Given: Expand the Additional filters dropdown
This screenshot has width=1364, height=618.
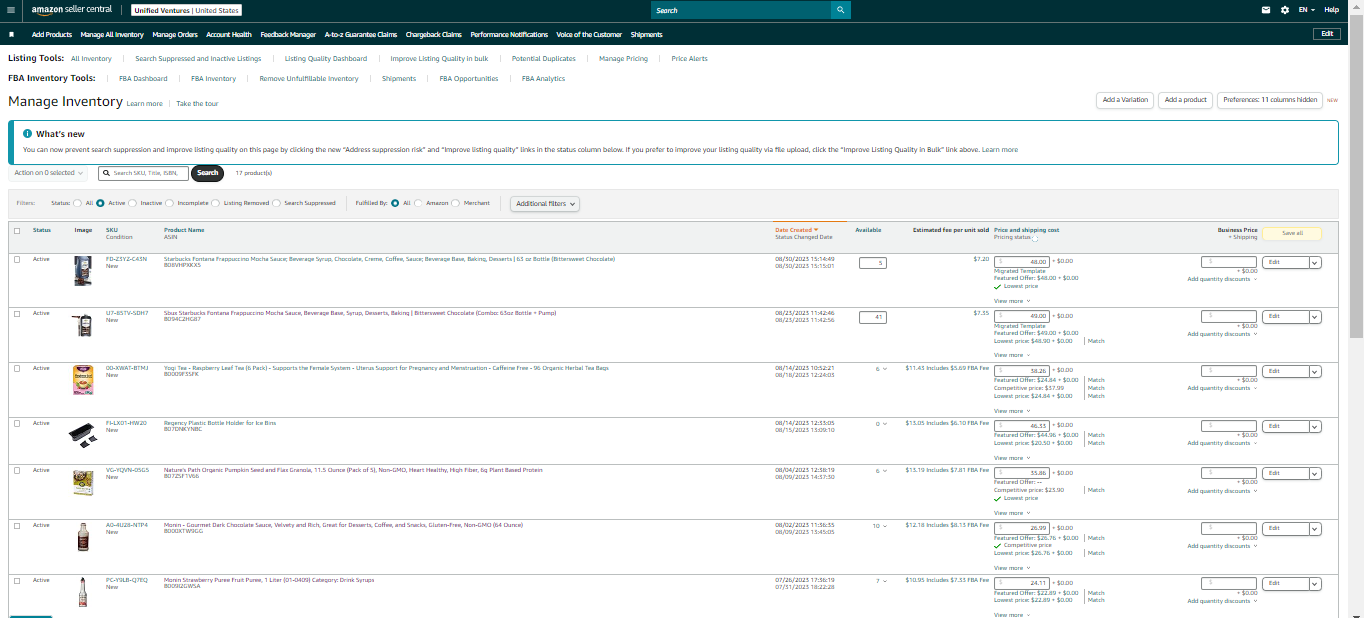Looking at the screenshot, I should (x=545, y=203).
